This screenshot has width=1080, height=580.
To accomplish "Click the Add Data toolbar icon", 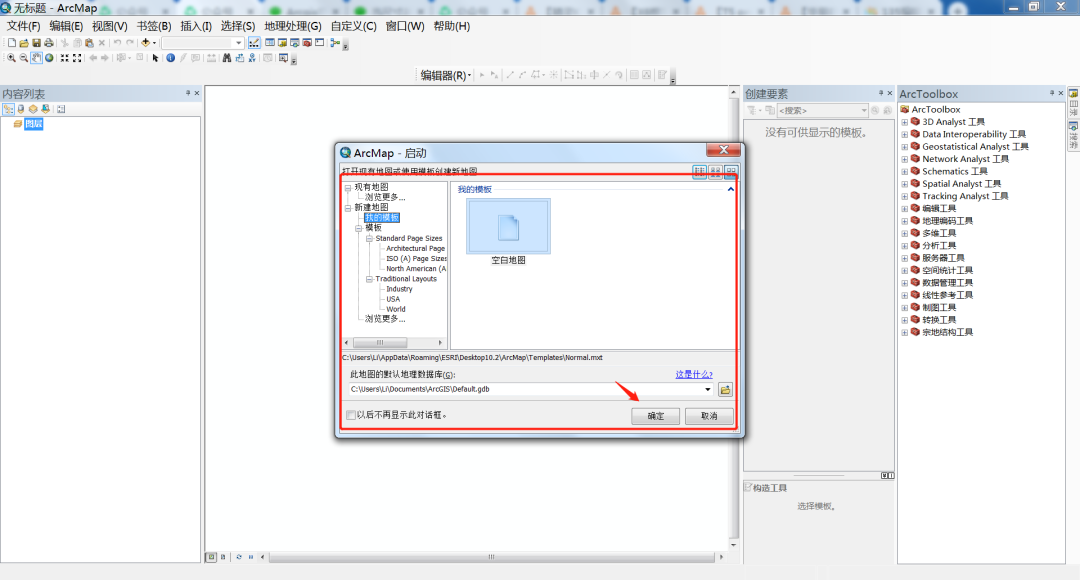I will 146,43.
